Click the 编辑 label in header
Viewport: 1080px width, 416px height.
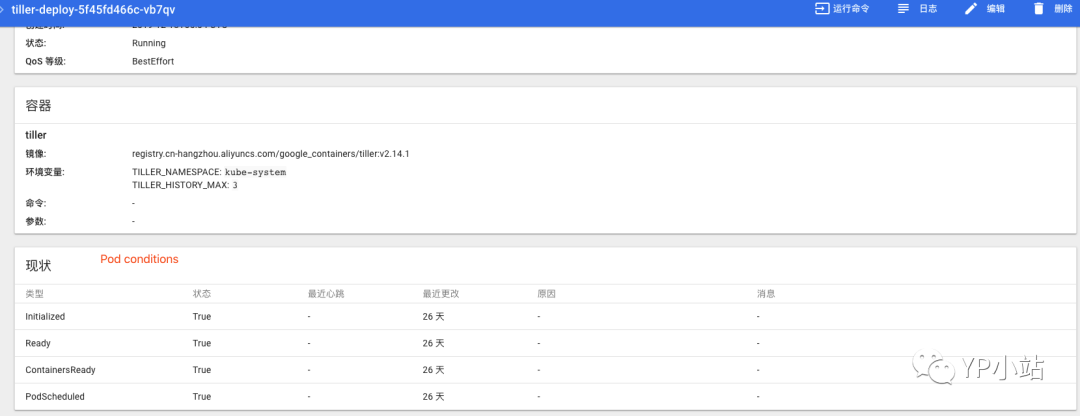pos(995,9)
